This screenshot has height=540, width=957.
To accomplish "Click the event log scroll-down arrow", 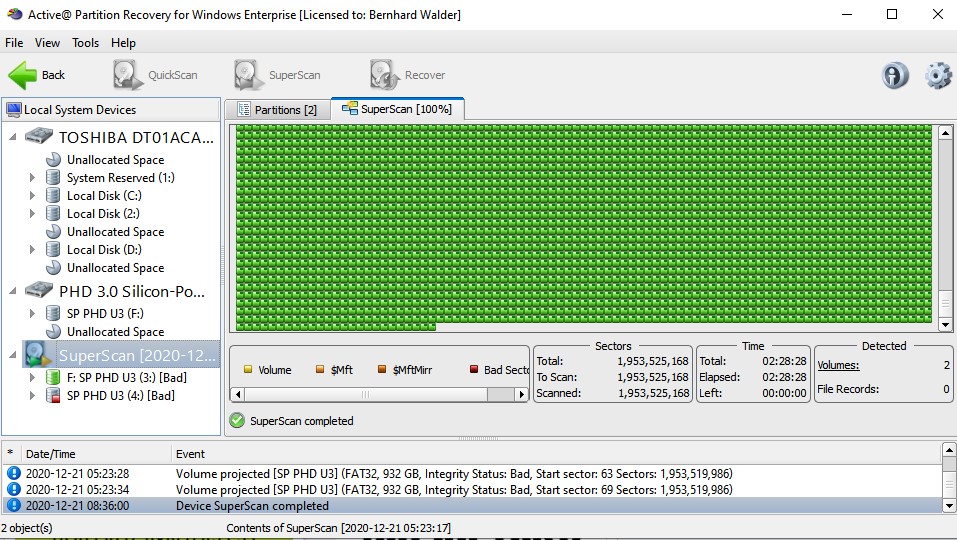I will click(949, 505).
